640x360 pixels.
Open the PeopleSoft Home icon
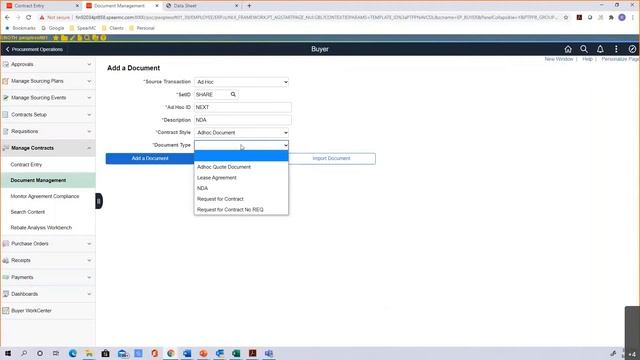click(568, 49)
